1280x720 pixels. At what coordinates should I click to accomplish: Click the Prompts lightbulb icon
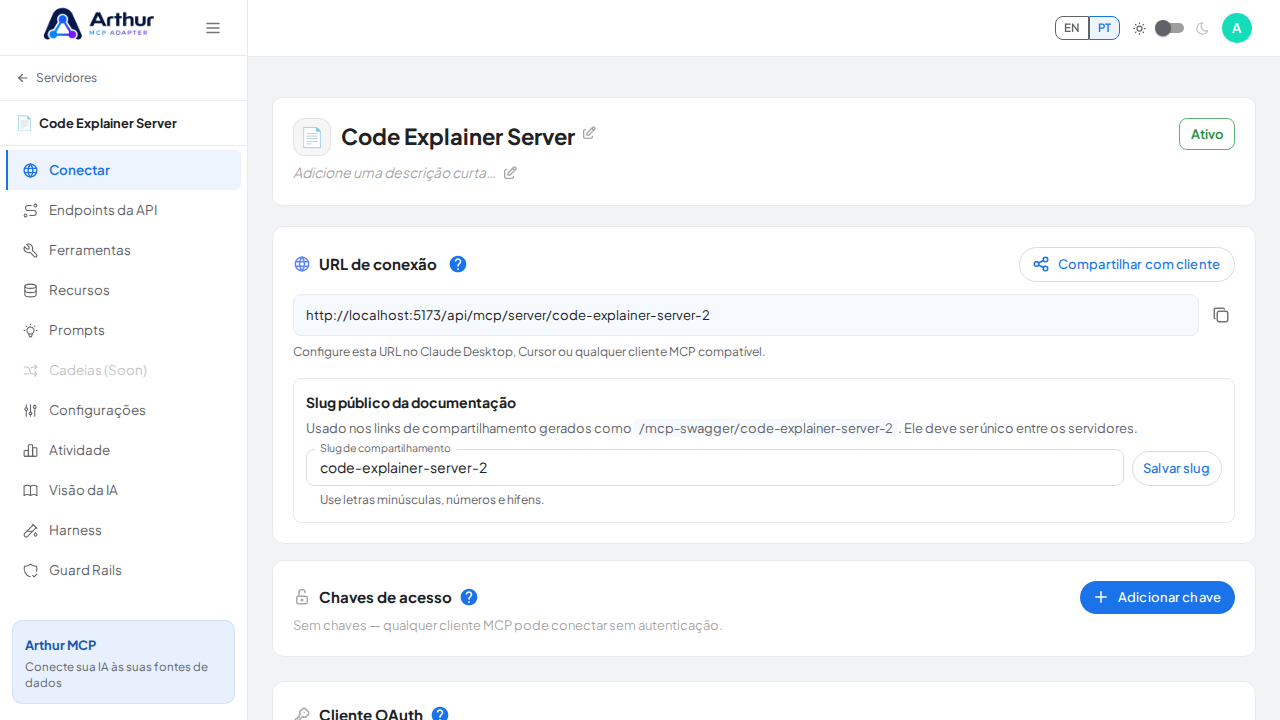[31, 330]
